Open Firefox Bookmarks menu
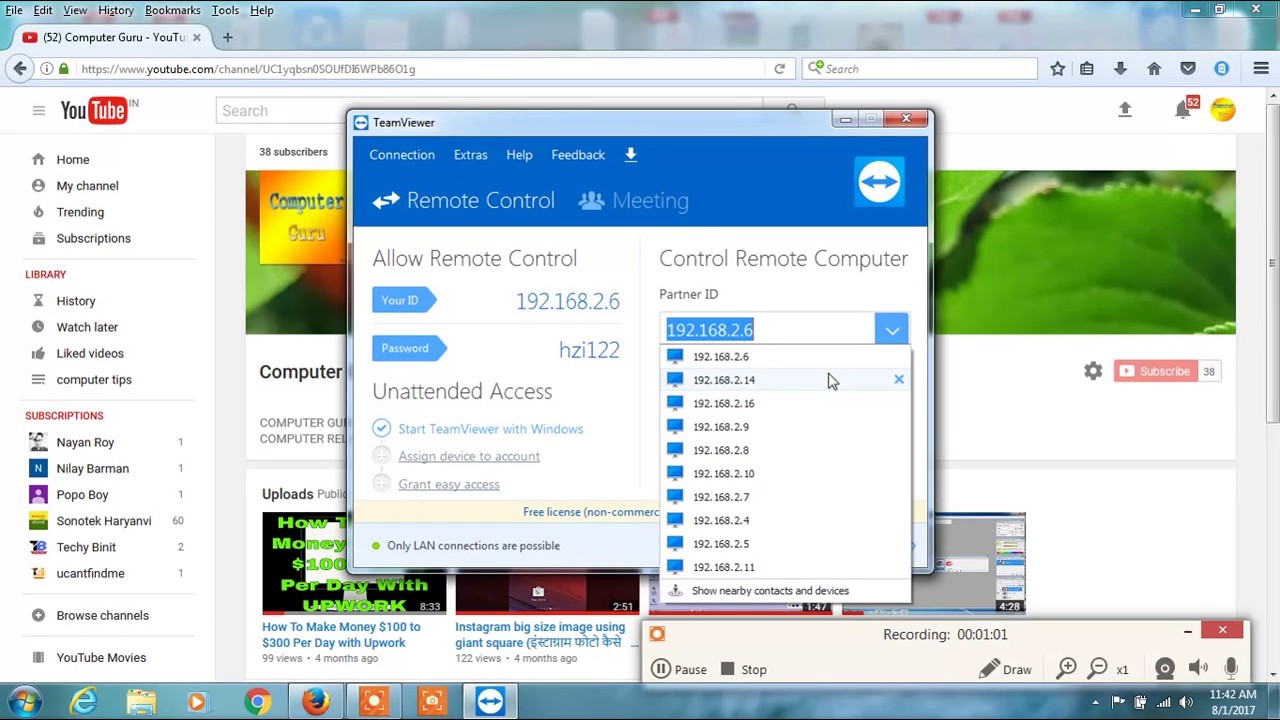 [x=173, y=10]
